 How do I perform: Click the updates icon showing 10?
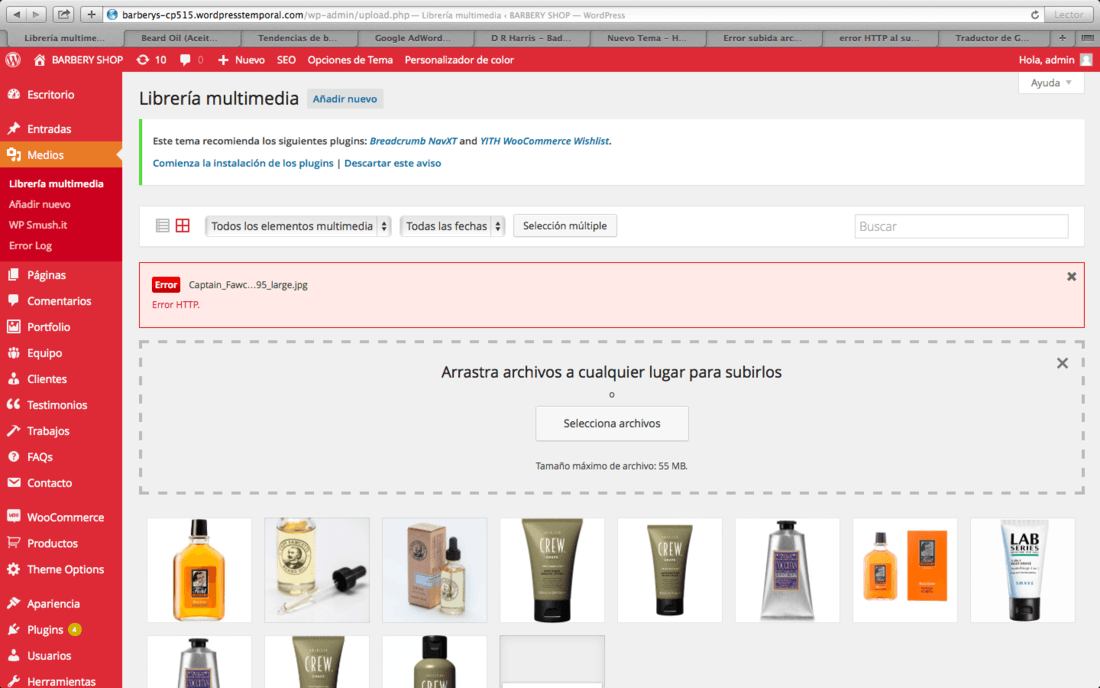[x=142, y=60]
